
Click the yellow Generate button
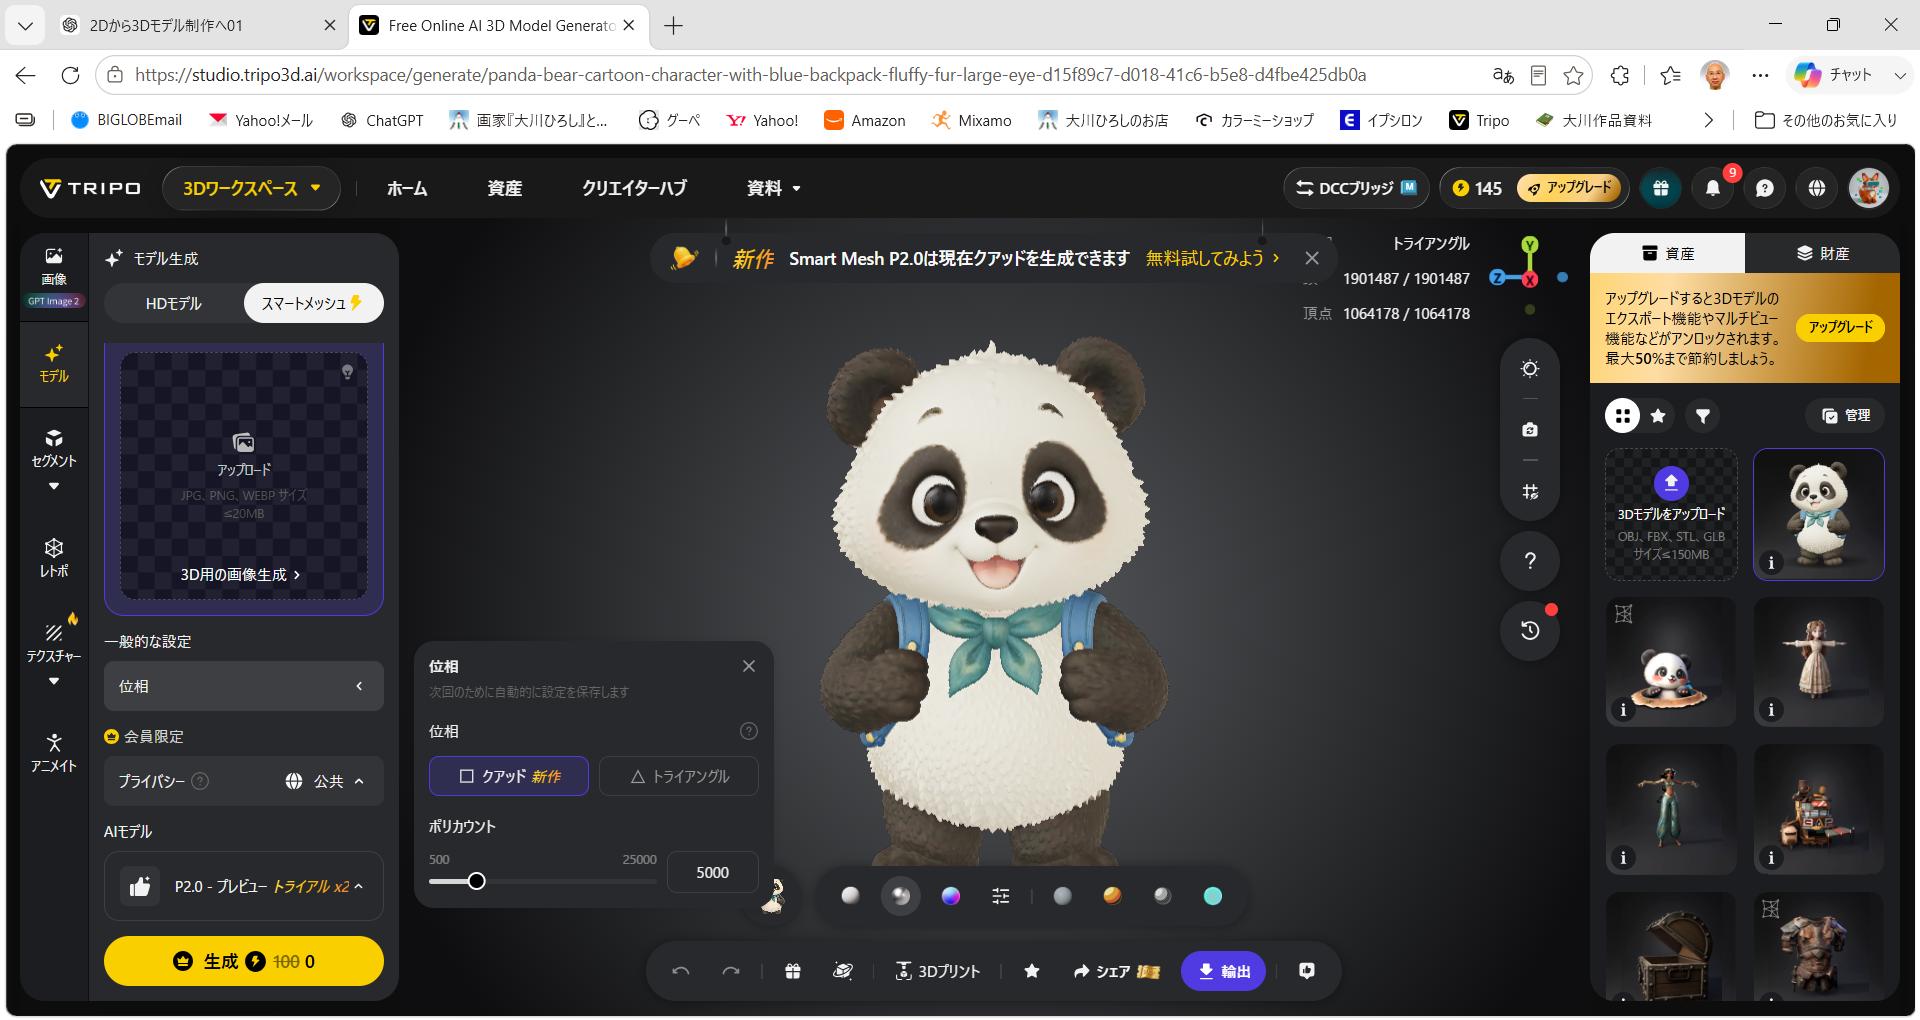click(244, 961)
